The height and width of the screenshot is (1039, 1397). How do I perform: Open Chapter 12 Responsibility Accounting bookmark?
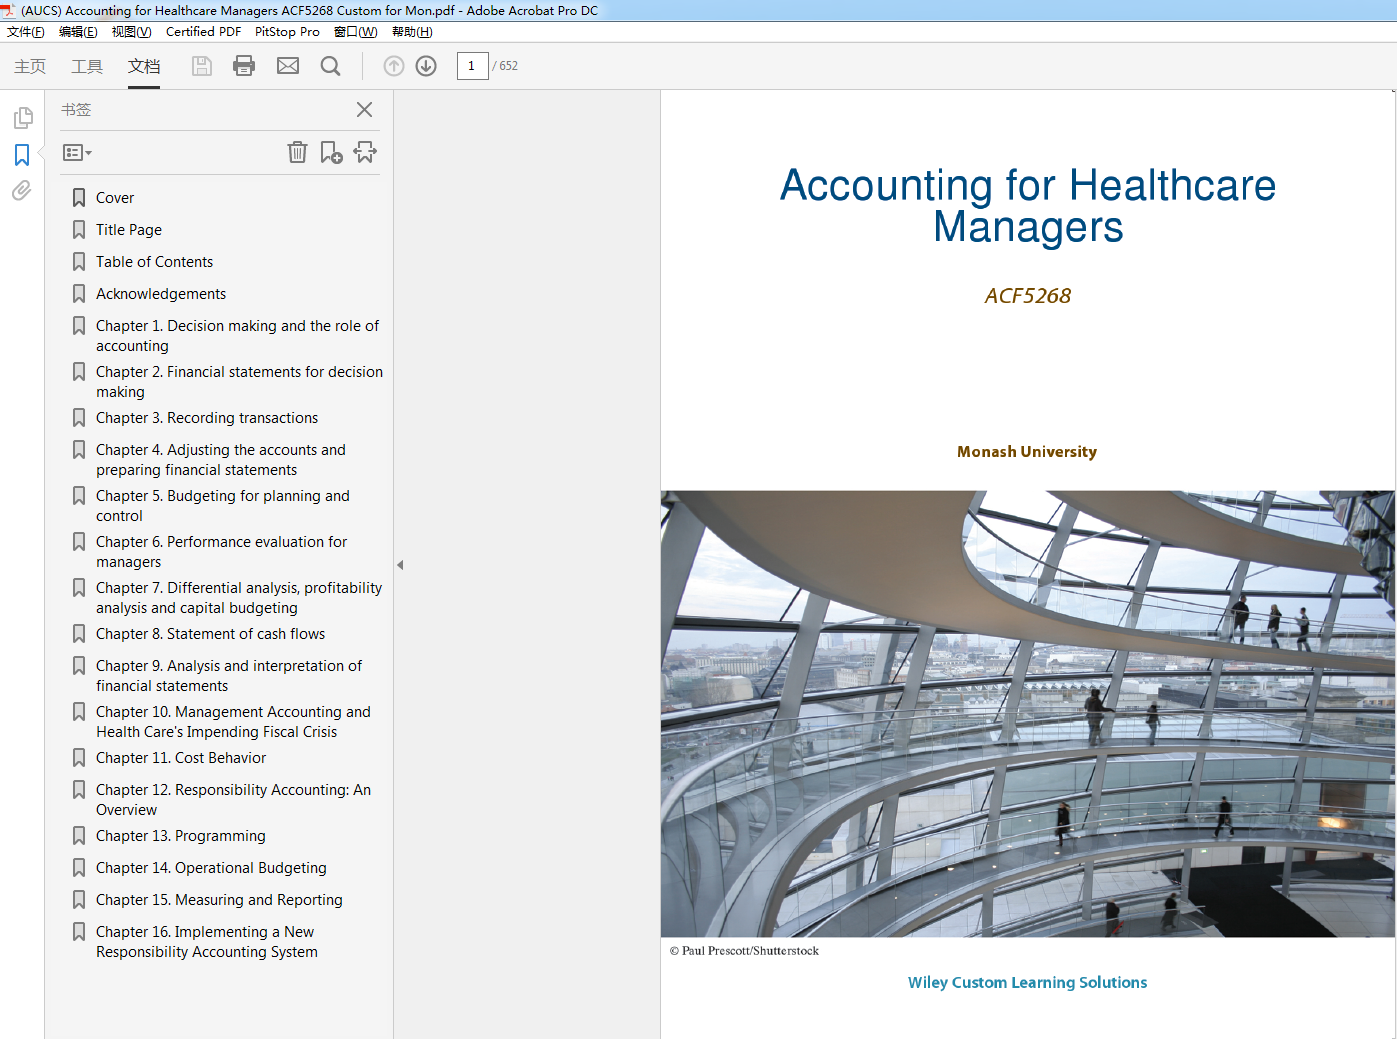[233, 800]
